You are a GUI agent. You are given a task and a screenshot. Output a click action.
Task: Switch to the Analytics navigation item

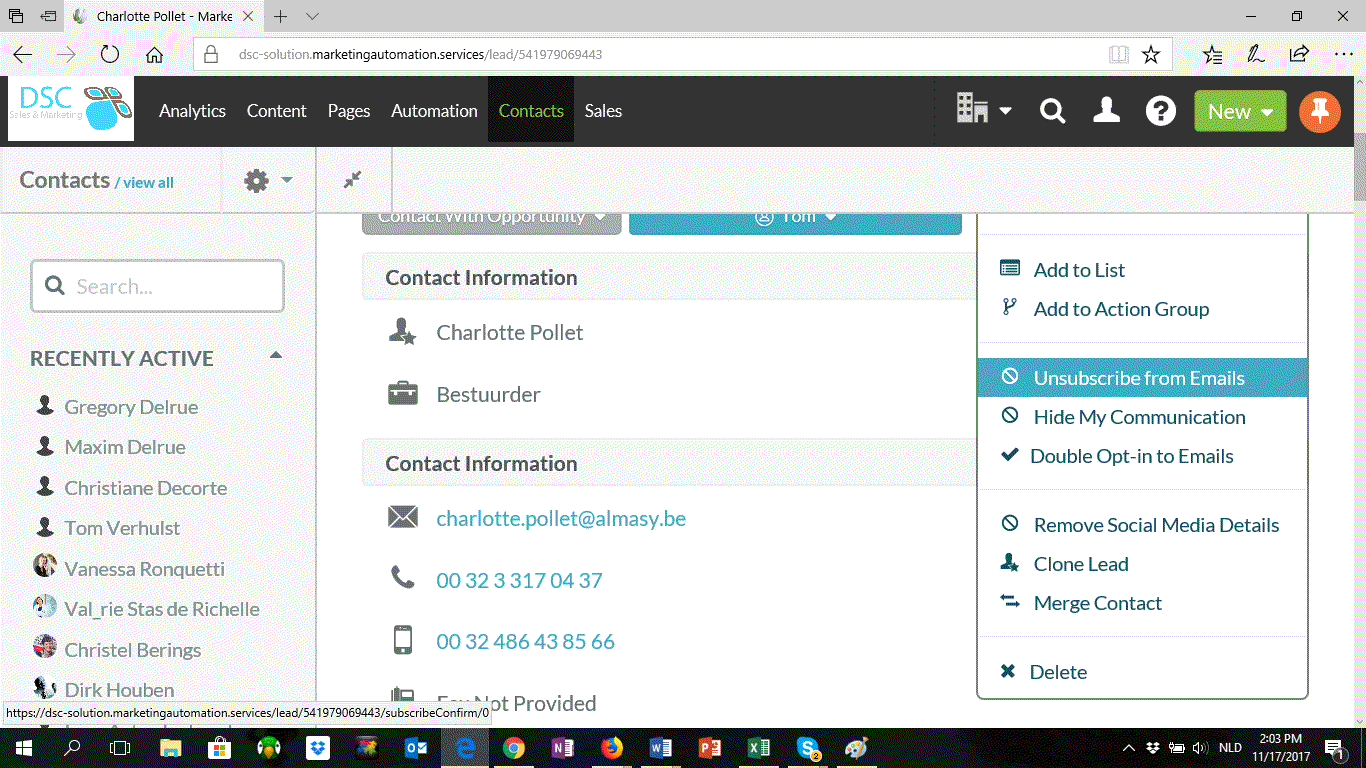pyautogui.click(x=192, y=111)
